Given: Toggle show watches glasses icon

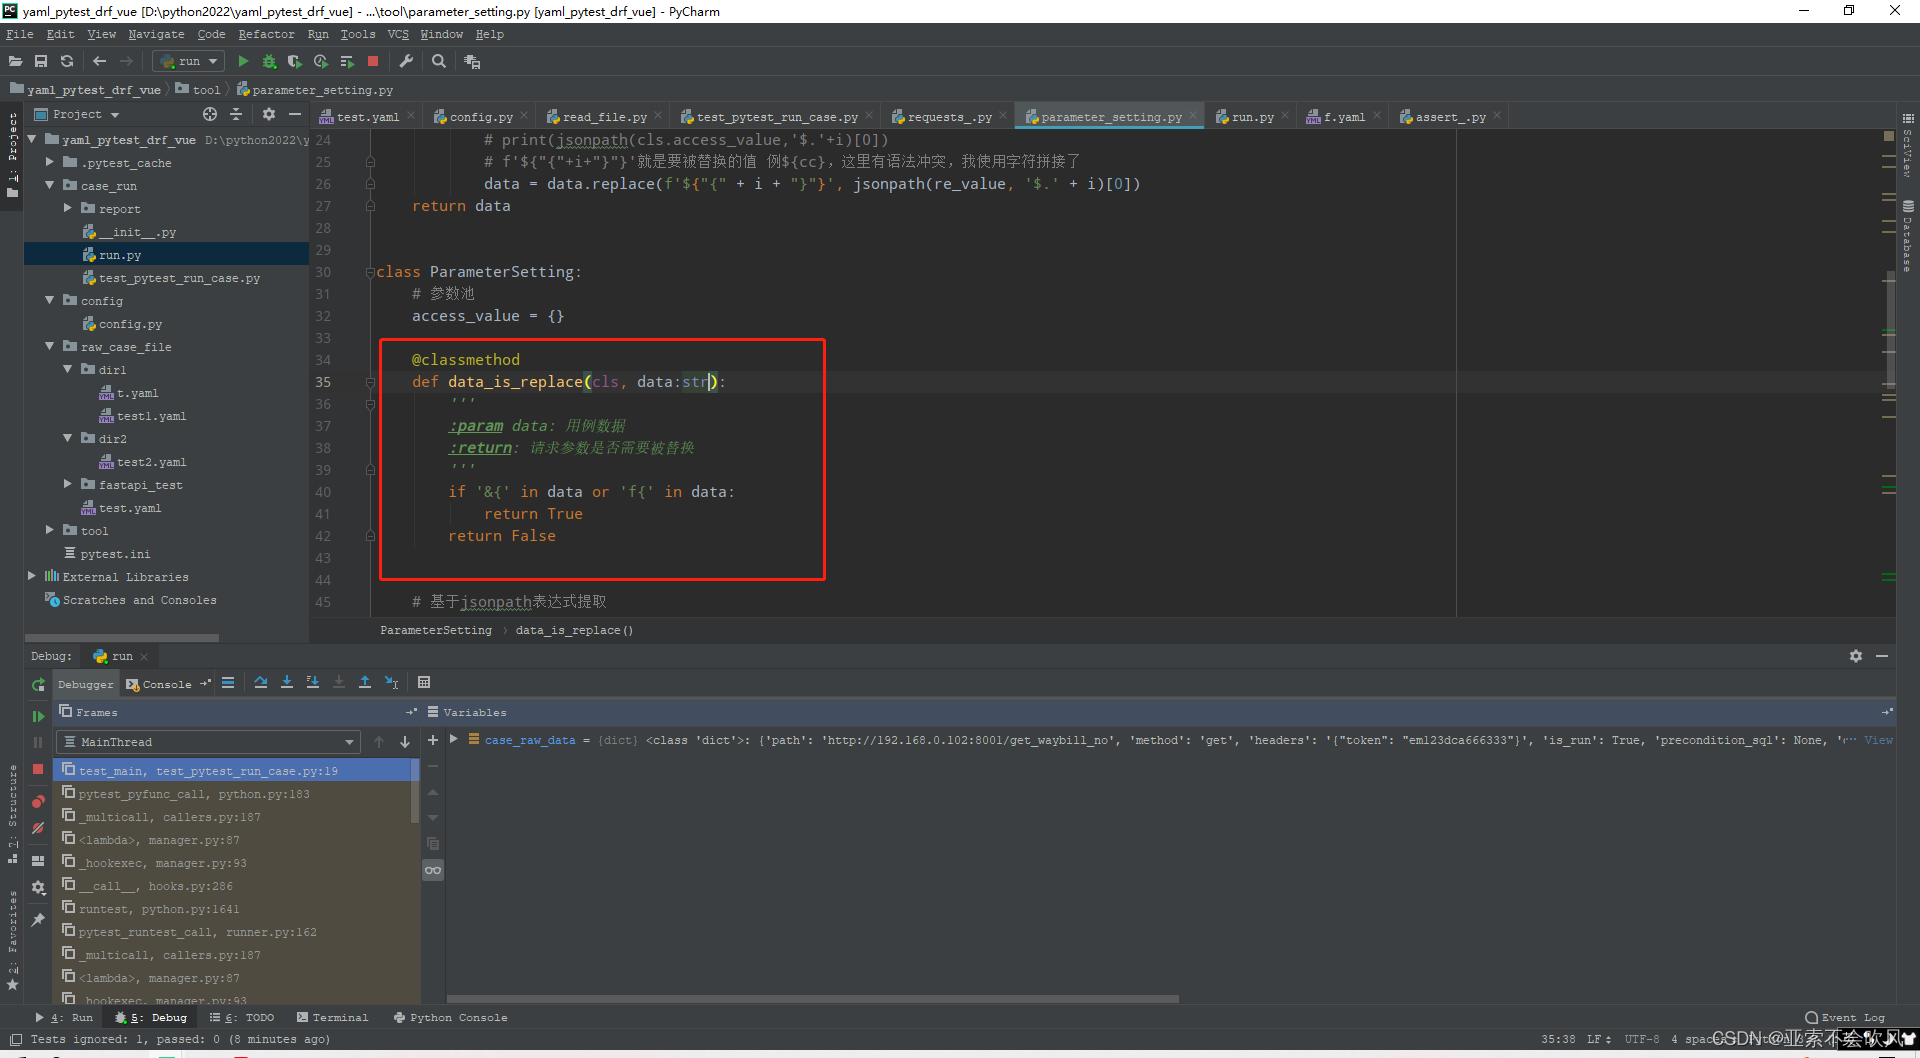Looking at the screenshot, I should [433, 870].
